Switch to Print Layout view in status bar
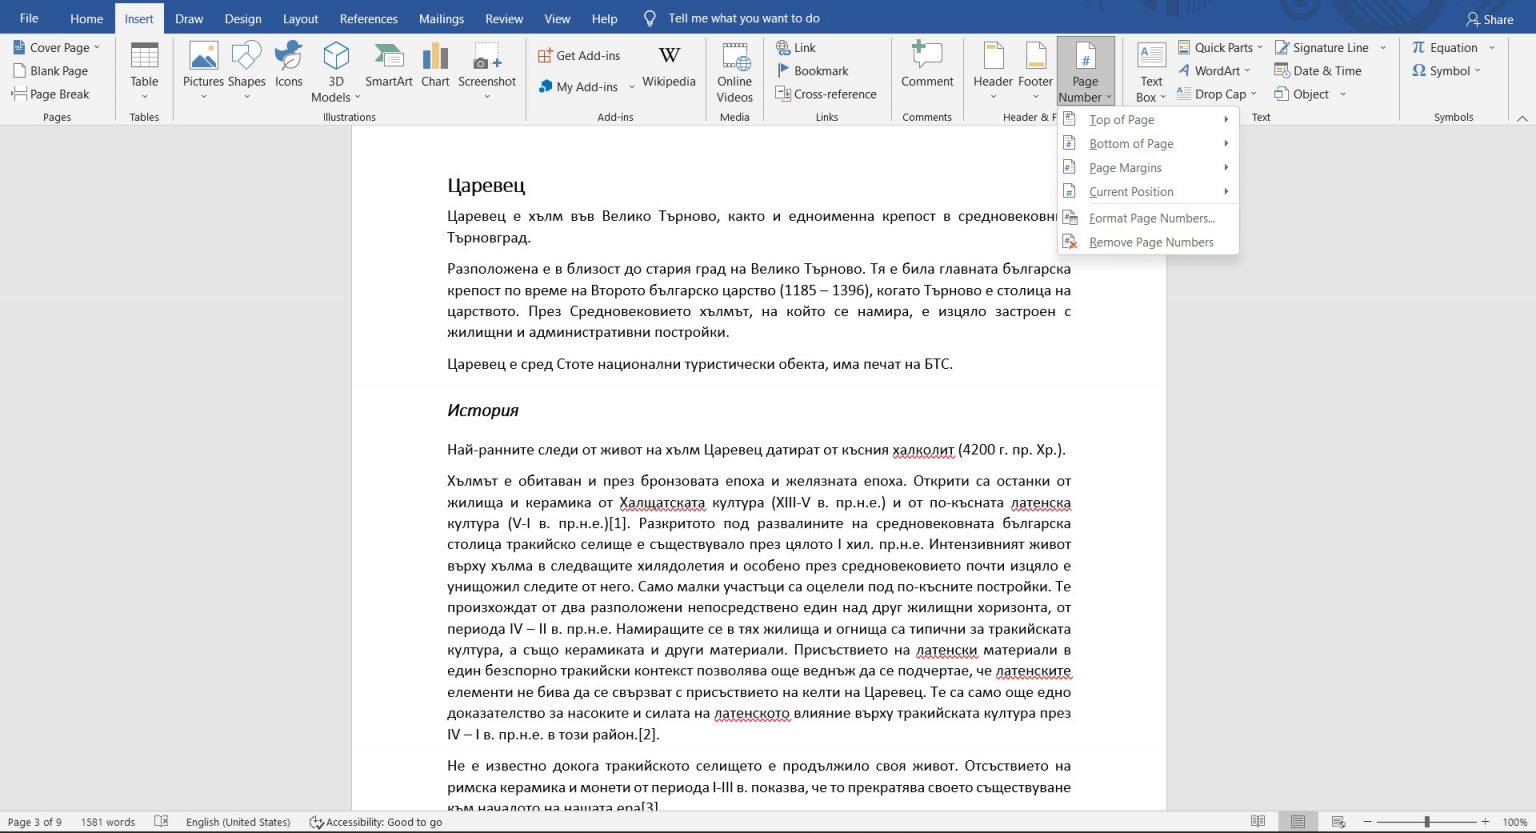 click(x=1297, y=822)
